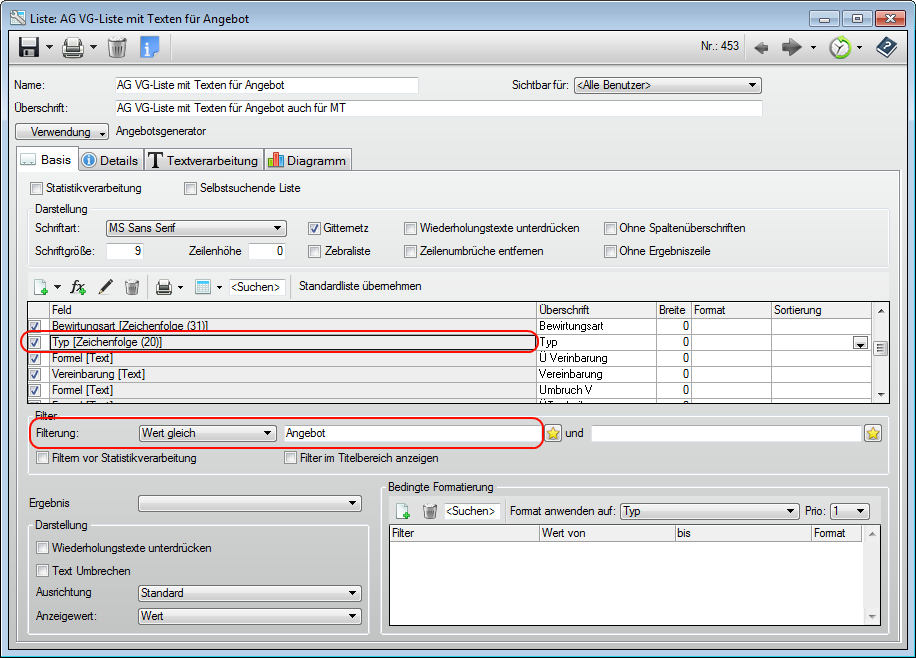
Task: Click Standardliste übernehmen
Action: click(x=360, y=286)
